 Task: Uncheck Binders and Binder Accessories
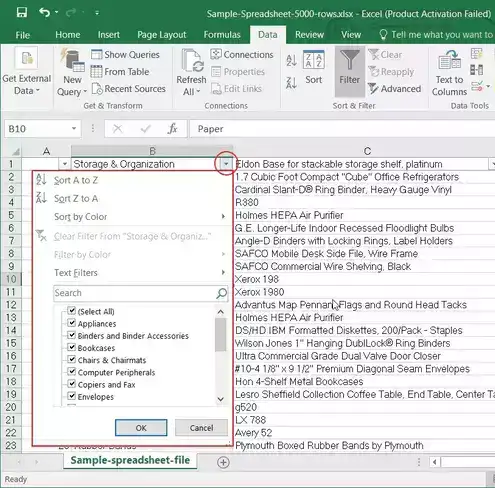[x=71, y=335]
